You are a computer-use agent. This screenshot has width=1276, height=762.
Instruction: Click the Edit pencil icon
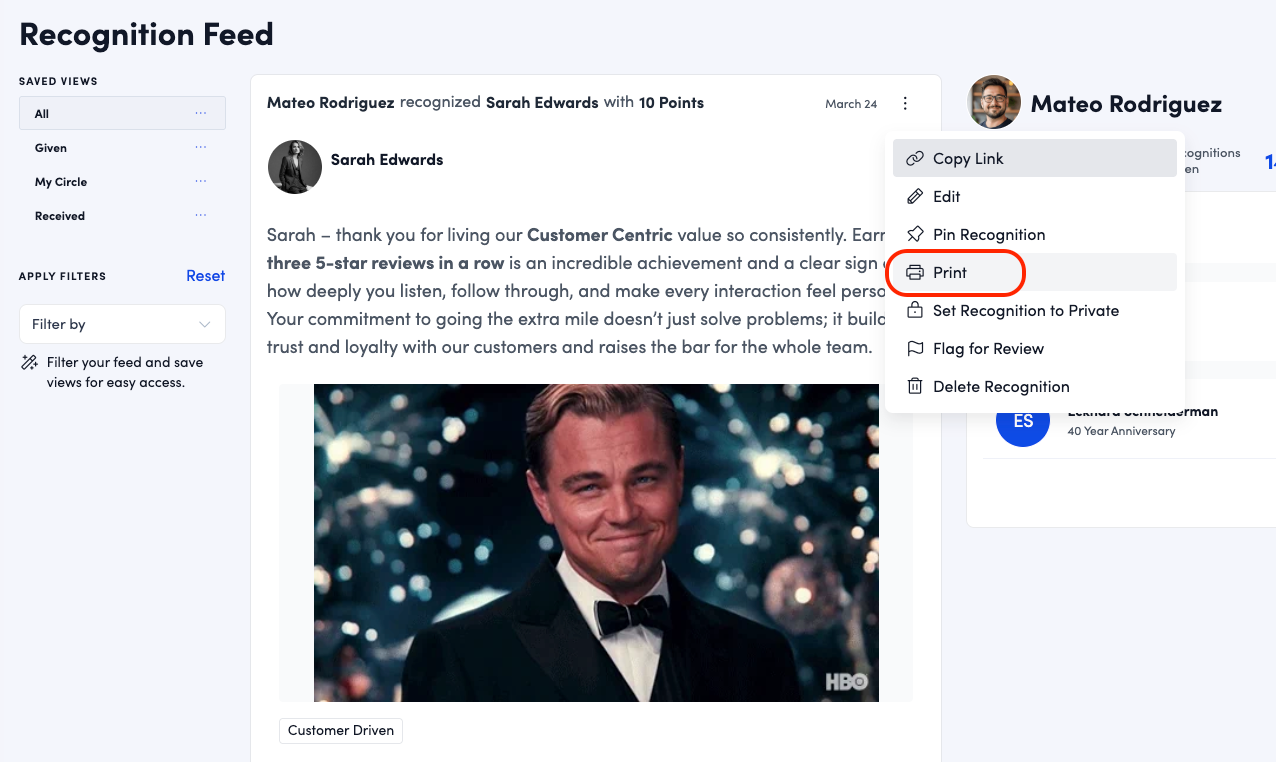tap(914, 197)
